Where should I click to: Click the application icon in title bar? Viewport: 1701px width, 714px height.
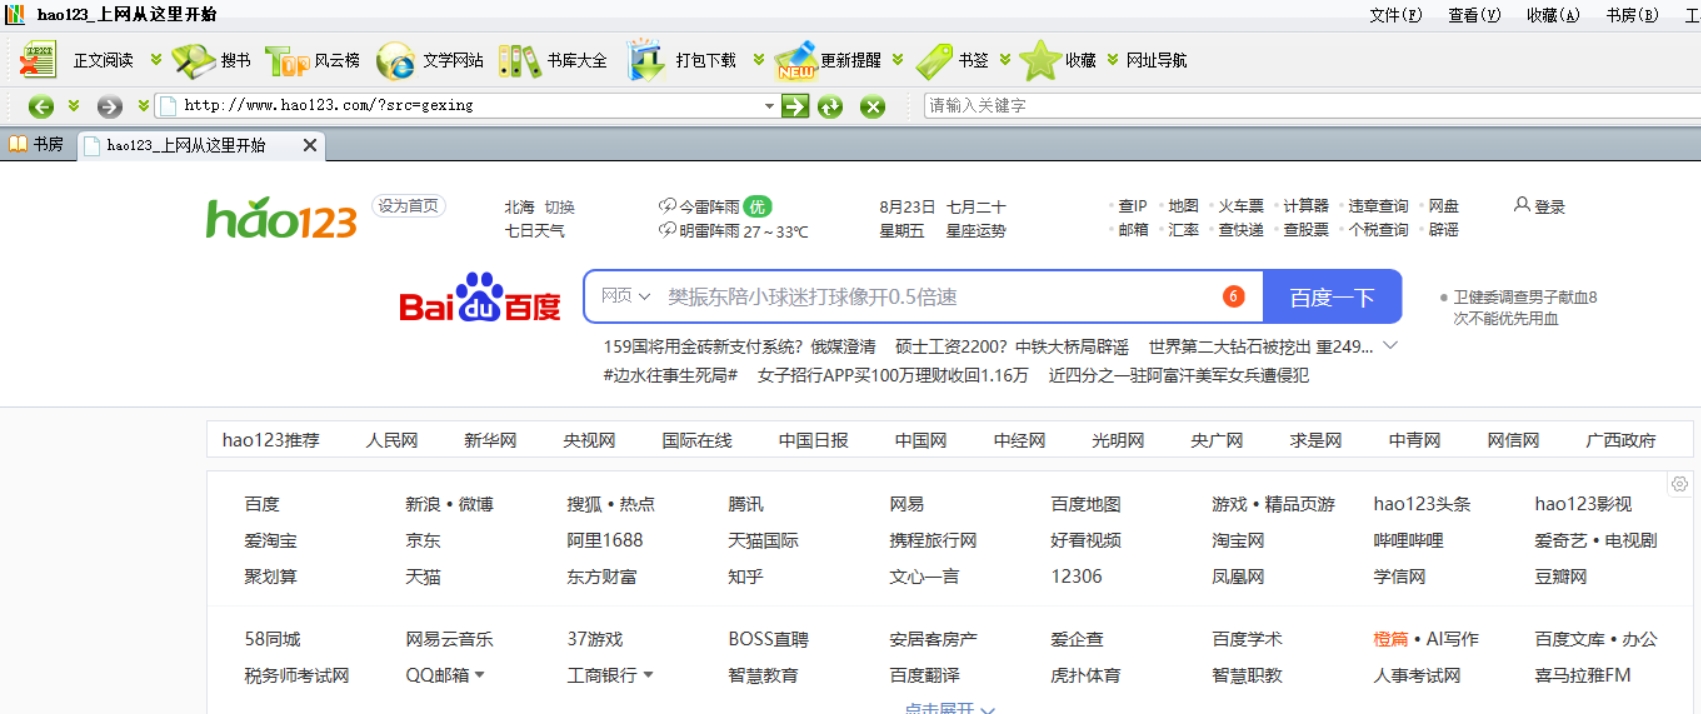pos(15,14)
